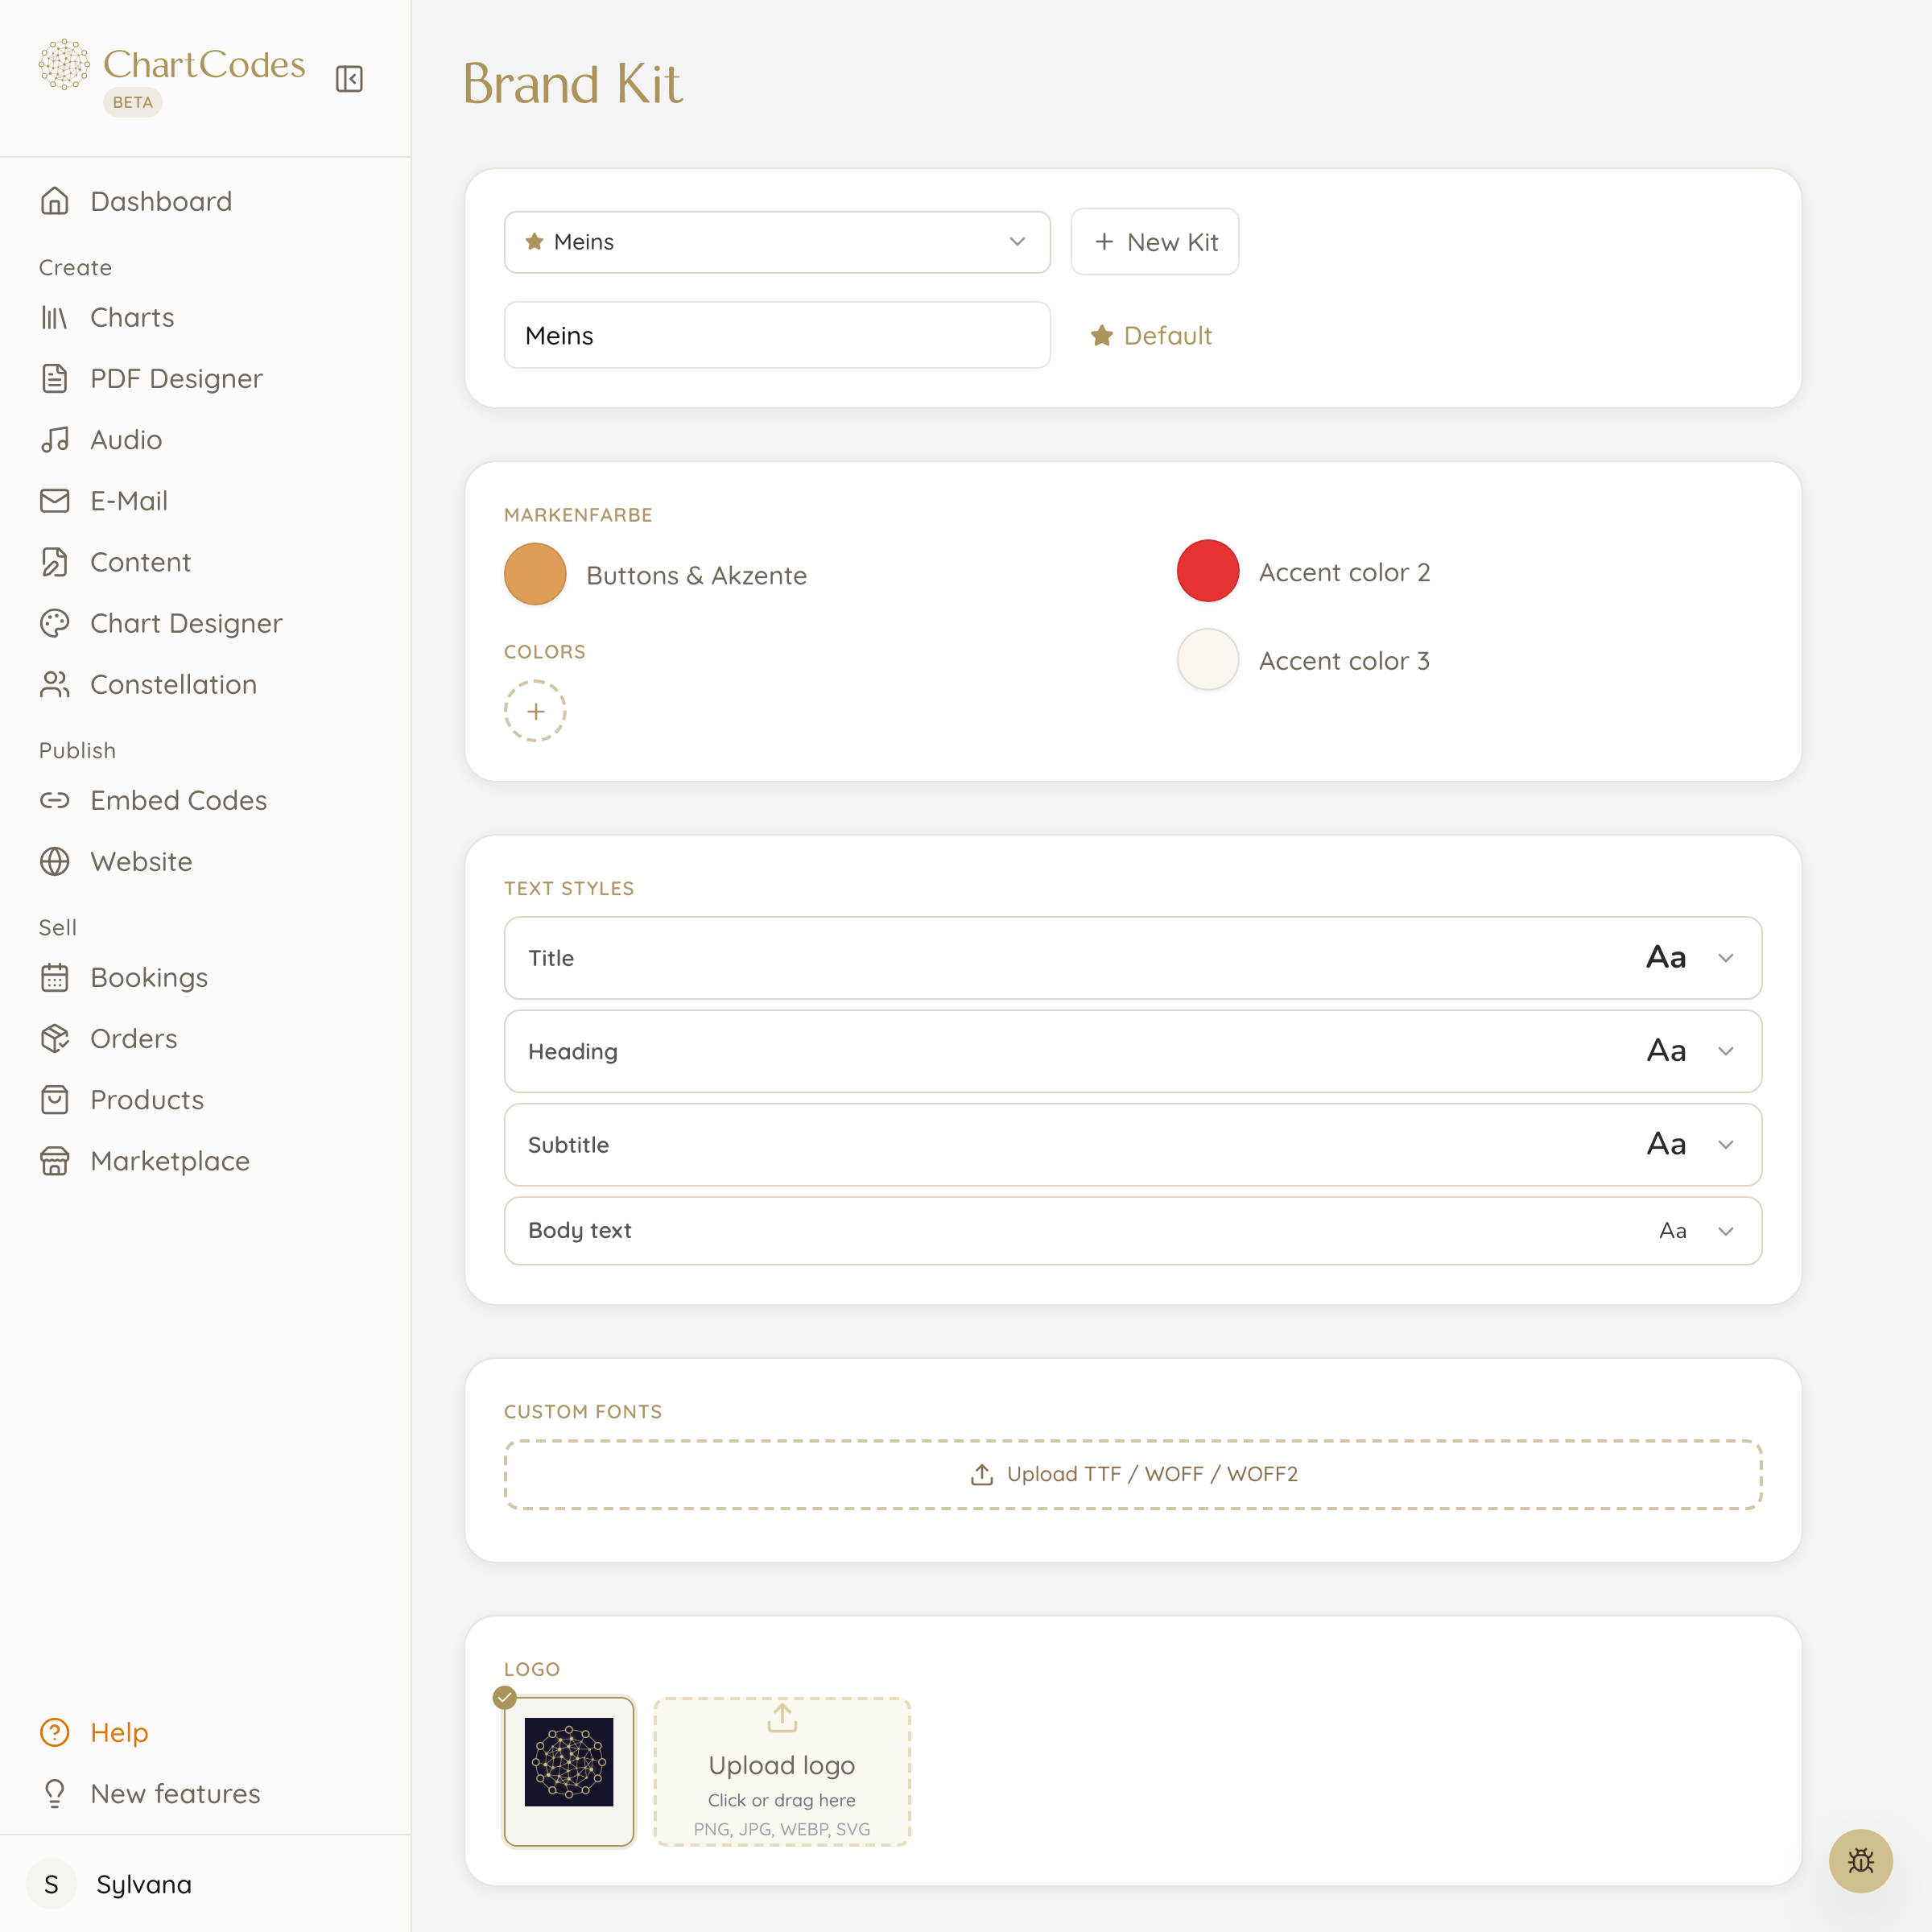1932x1932 pixels.
Task: Open the Meins brand kit dropdown
Action: 777,242
